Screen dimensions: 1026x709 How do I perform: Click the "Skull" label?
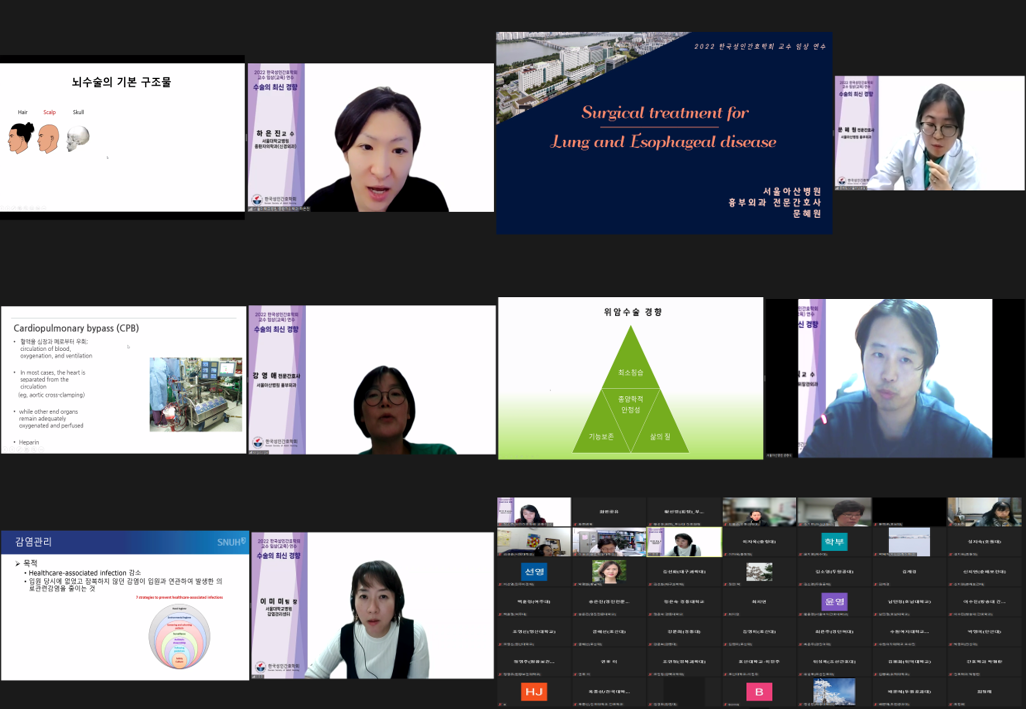coord(79,112)
